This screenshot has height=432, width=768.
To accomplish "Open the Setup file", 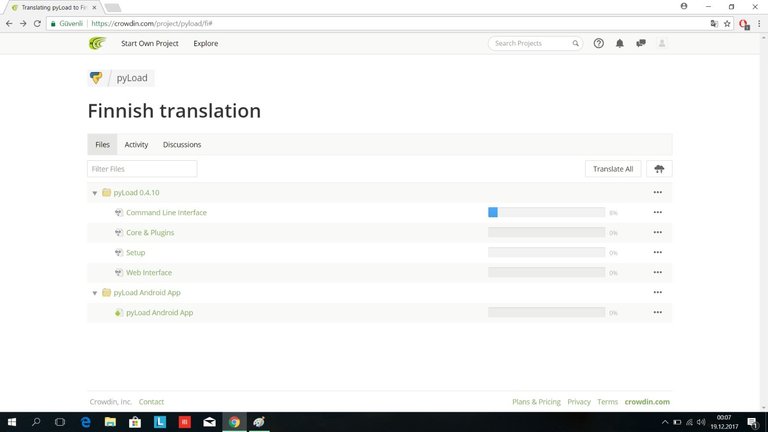I will 136,253.
